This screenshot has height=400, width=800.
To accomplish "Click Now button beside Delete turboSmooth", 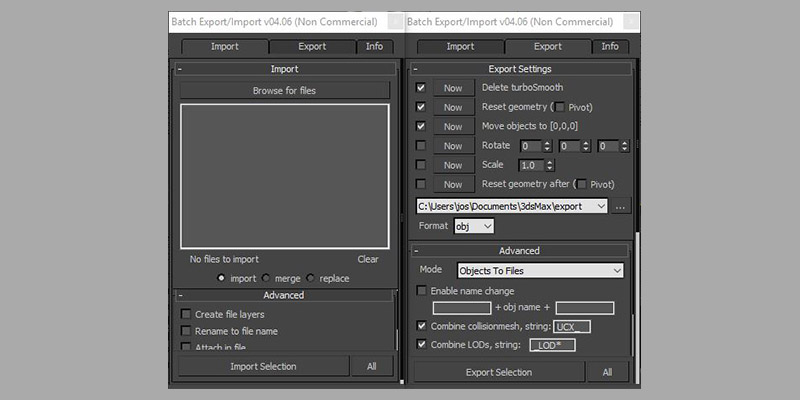I will (453, 88).
